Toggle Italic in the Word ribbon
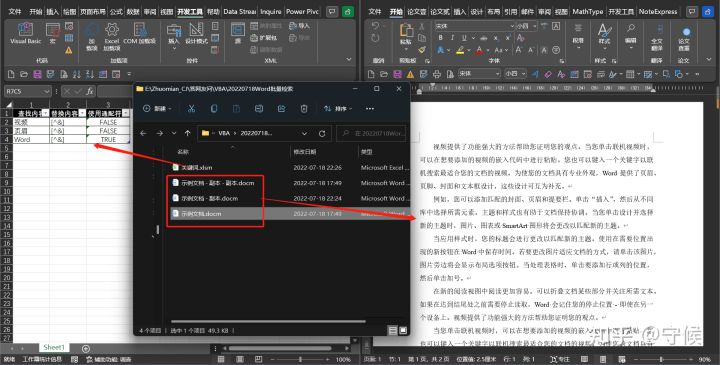The height and width of the screenshot is (365, 720). [452, 38]
